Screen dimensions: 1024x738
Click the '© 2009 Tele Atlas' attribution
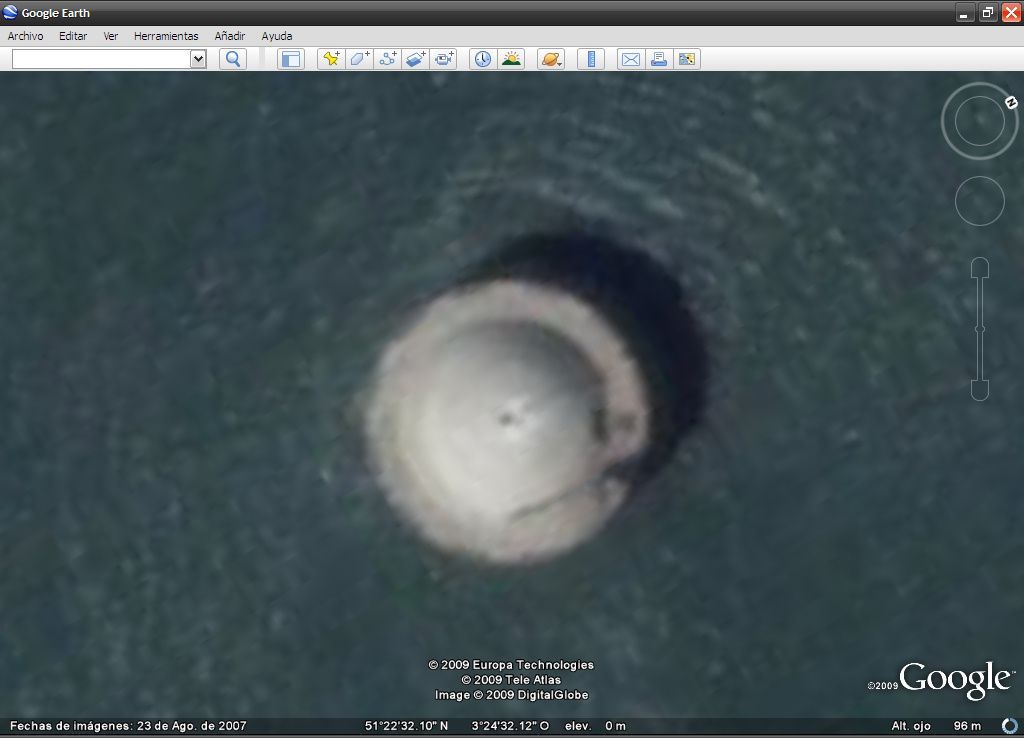tap(511, 680)
